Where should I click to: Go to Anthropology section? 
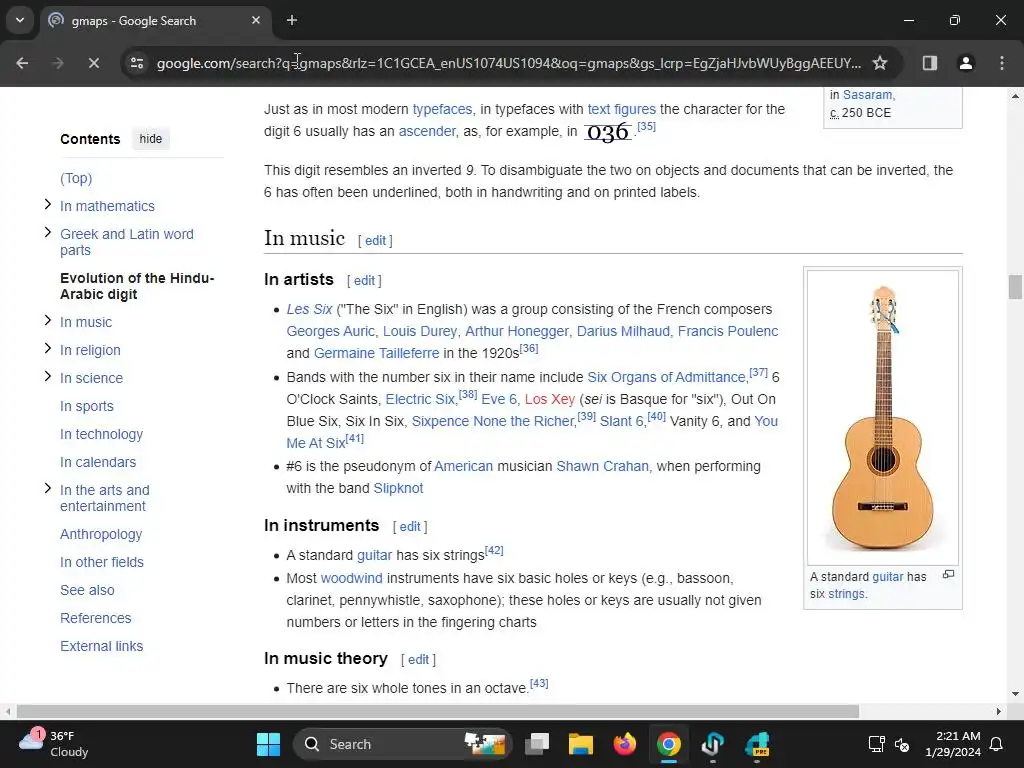point(101,534)
